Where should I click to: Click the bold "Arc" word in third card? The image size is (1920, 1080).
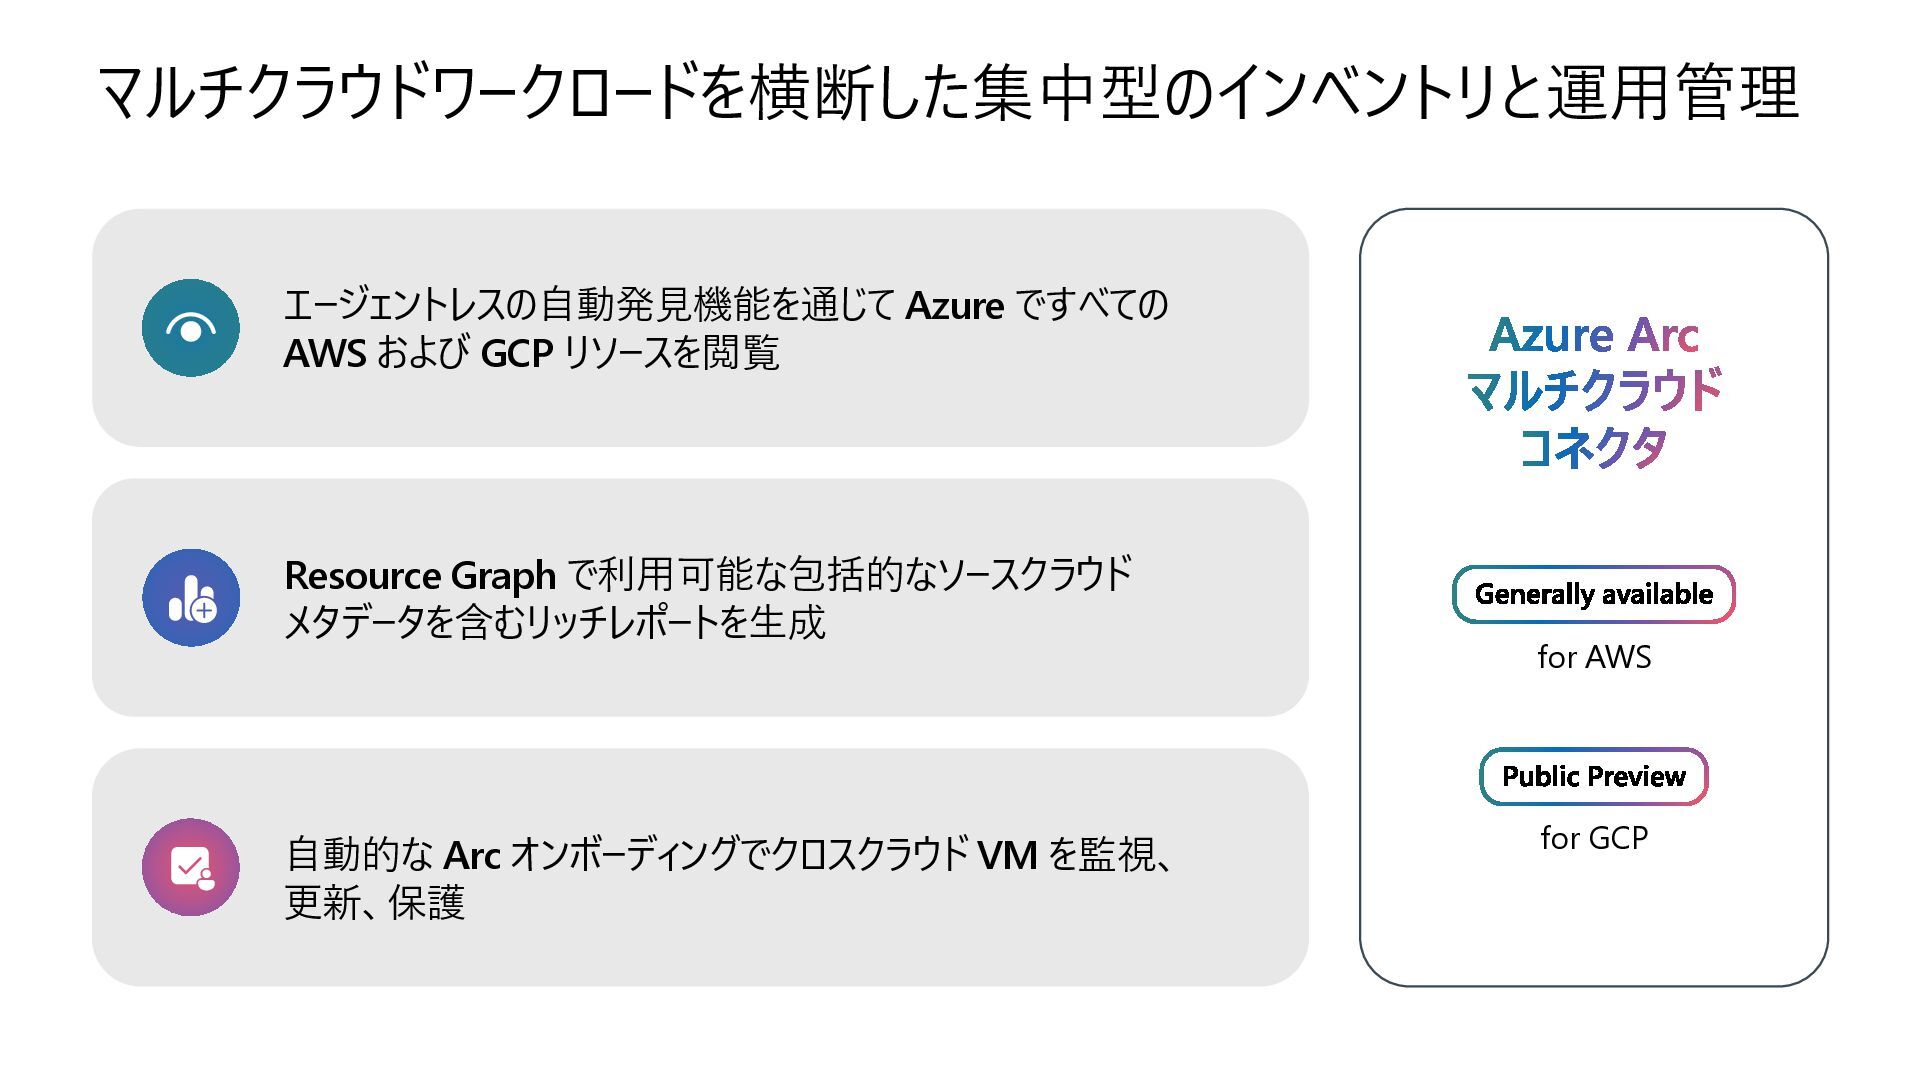(x=471, y=856)
